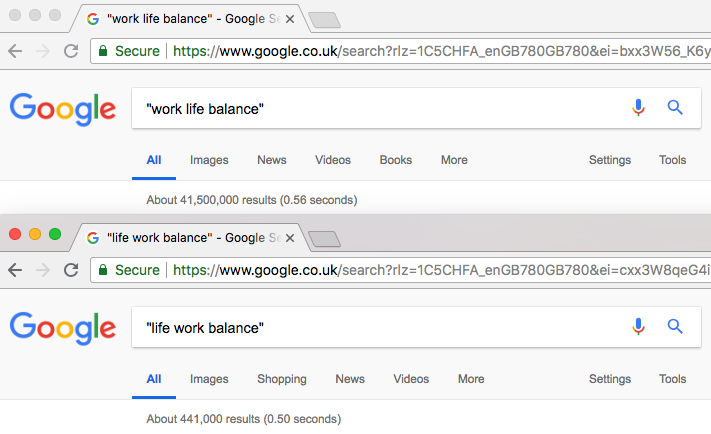711x434 pixels.
Task: Select the Shopping results tab
Action: 282,379
